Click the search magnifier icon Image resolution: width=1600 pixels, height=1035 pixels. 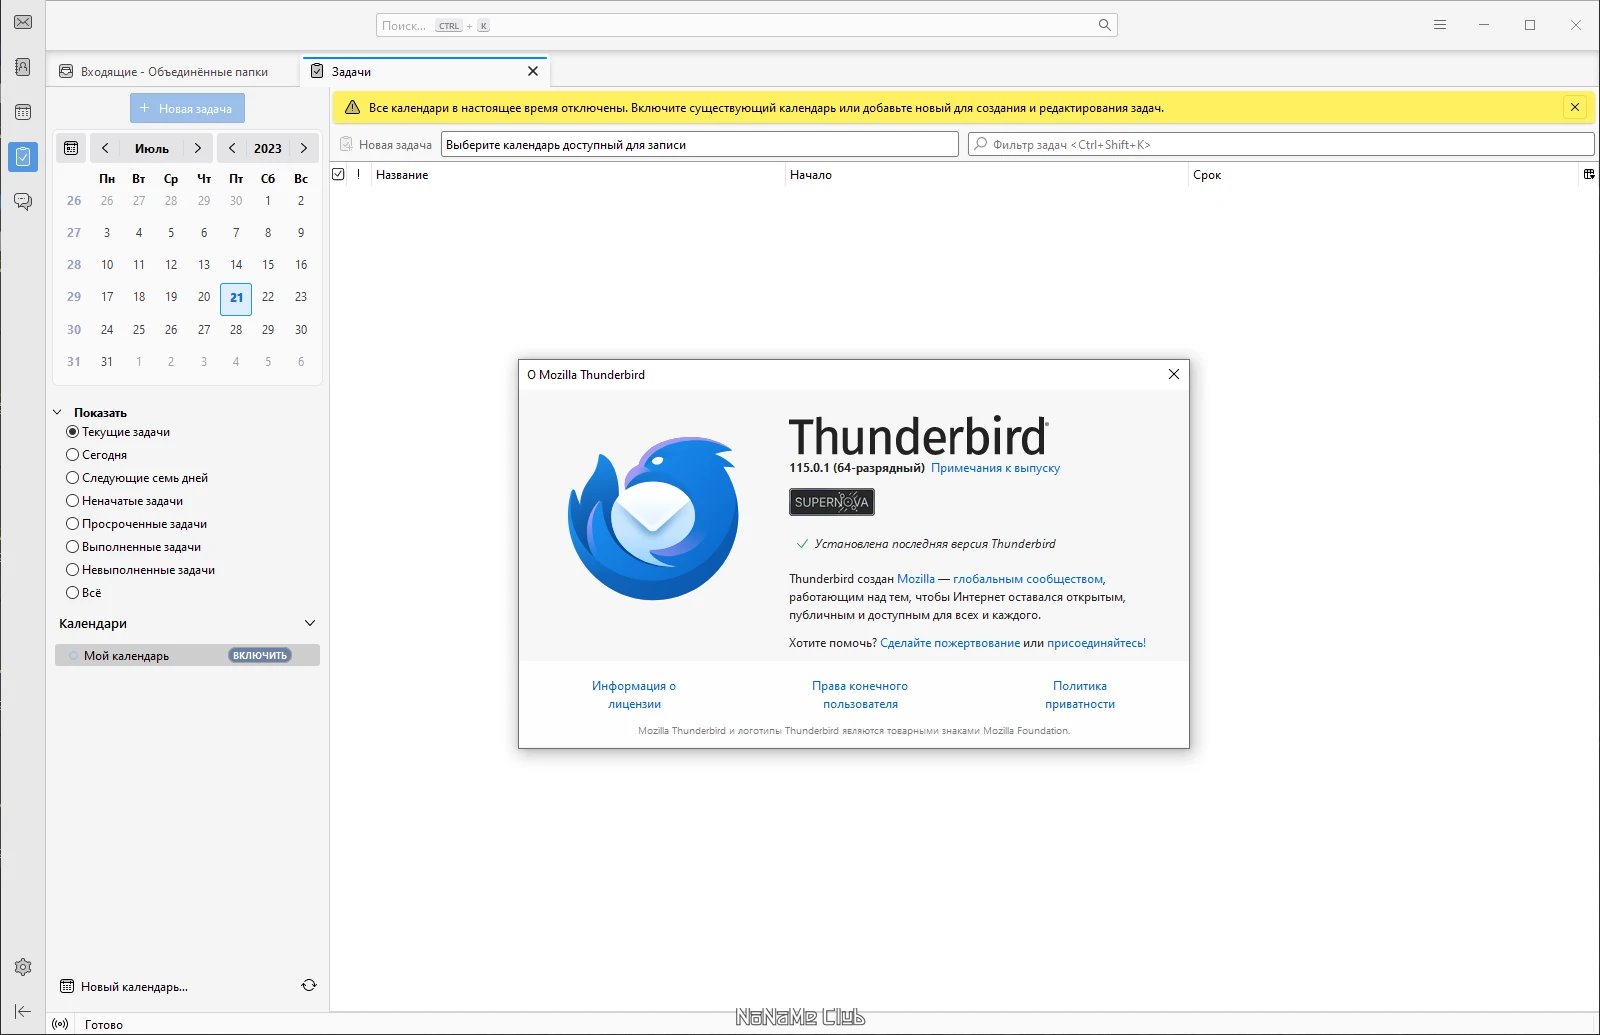click(x=1104, y=25)
